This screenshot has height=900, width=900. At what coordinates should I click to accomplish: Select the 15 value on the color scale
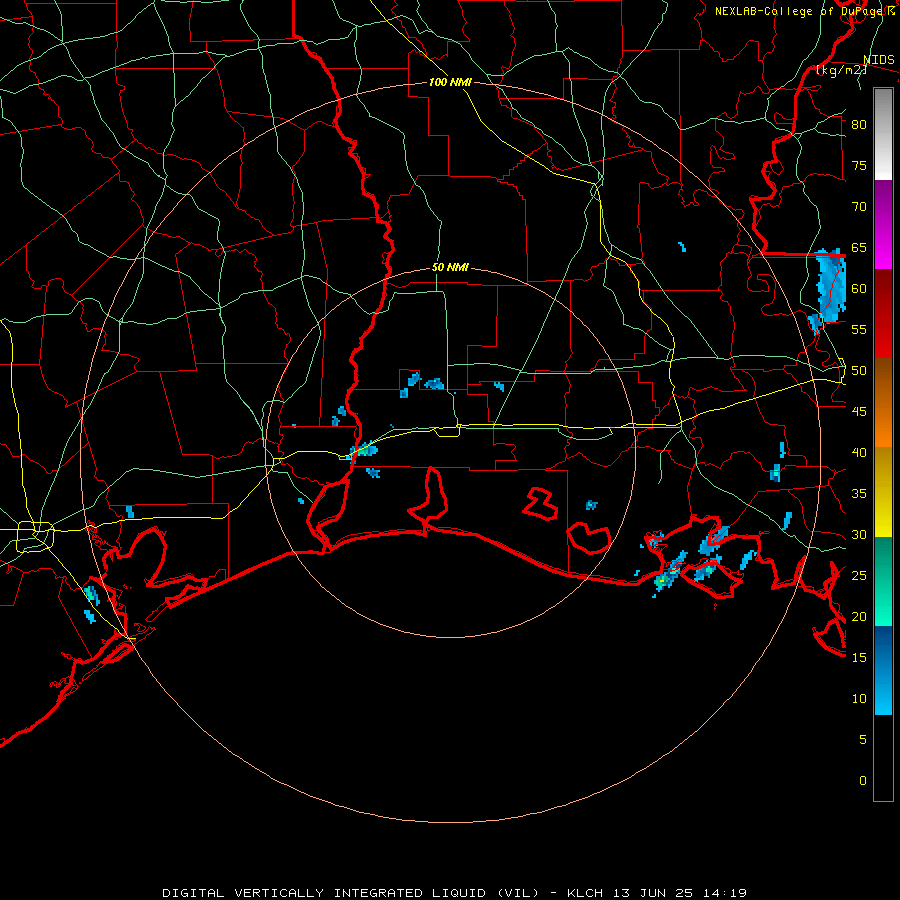coord(859,658)
